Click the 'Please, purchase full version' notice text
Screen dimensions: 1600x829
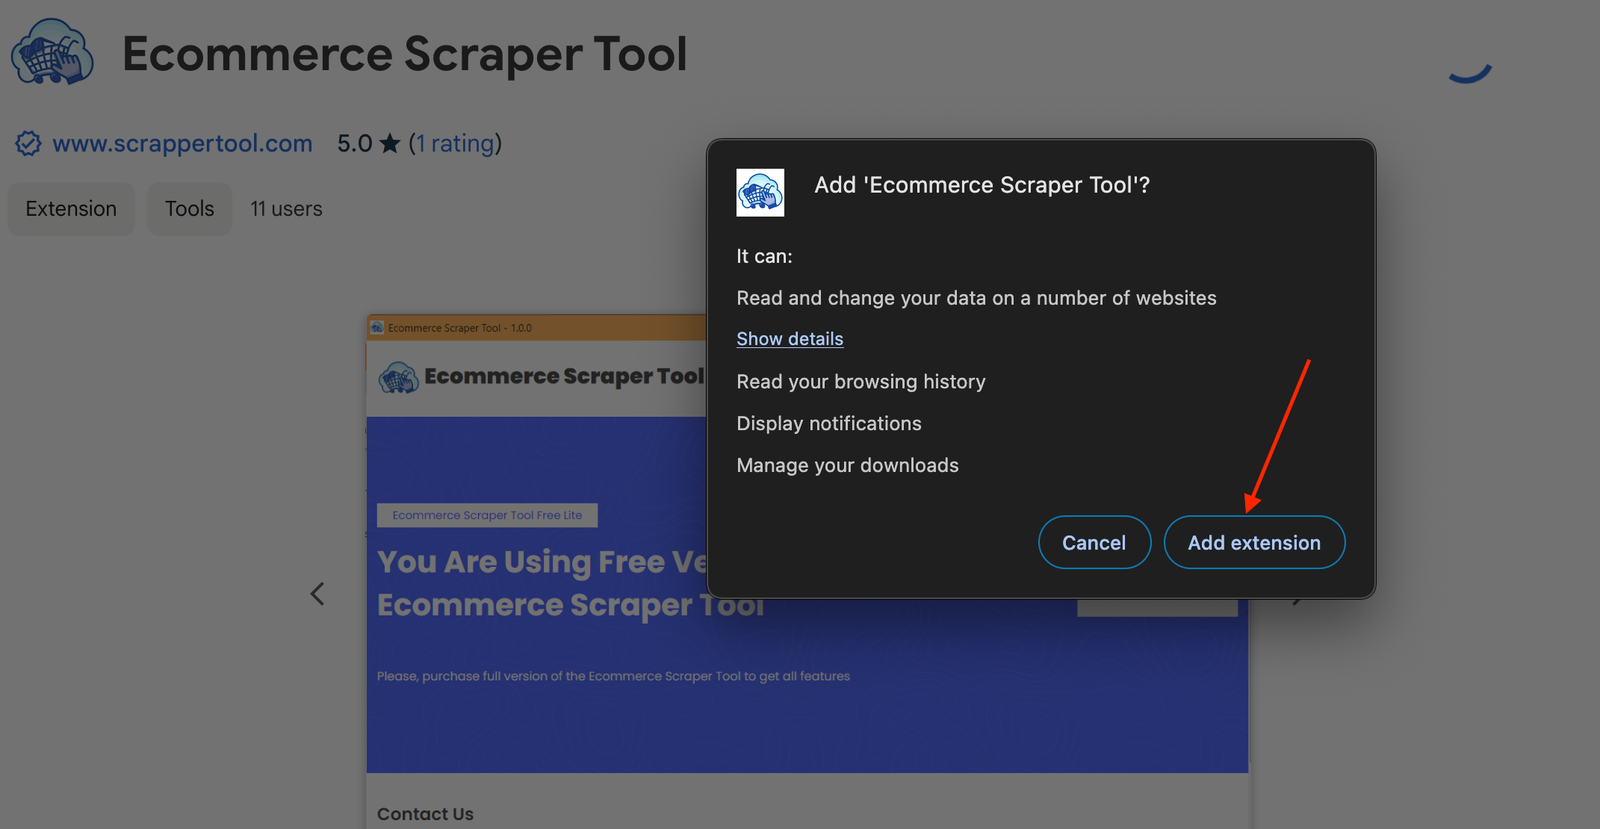point(613,676)
